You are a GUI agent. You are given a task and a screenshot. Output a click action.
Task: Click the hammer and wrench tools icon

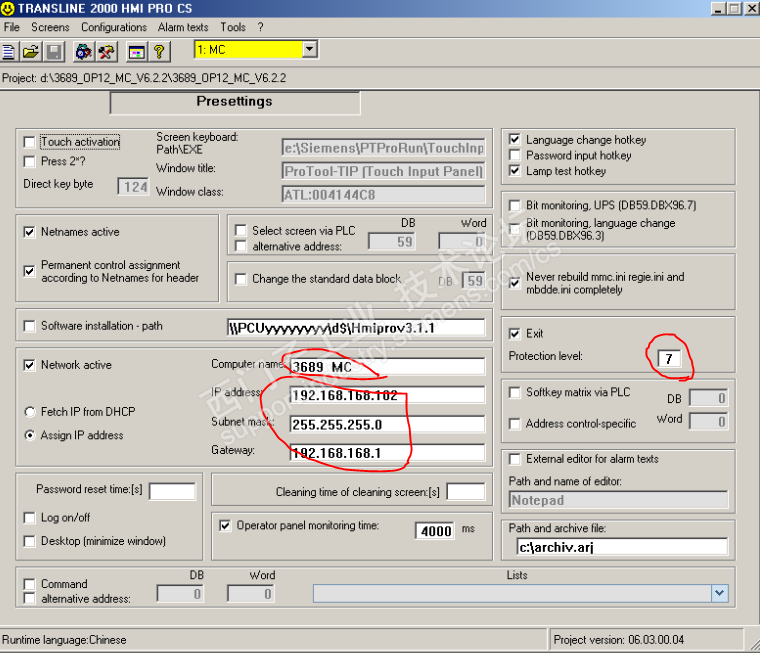click(107, 51)
